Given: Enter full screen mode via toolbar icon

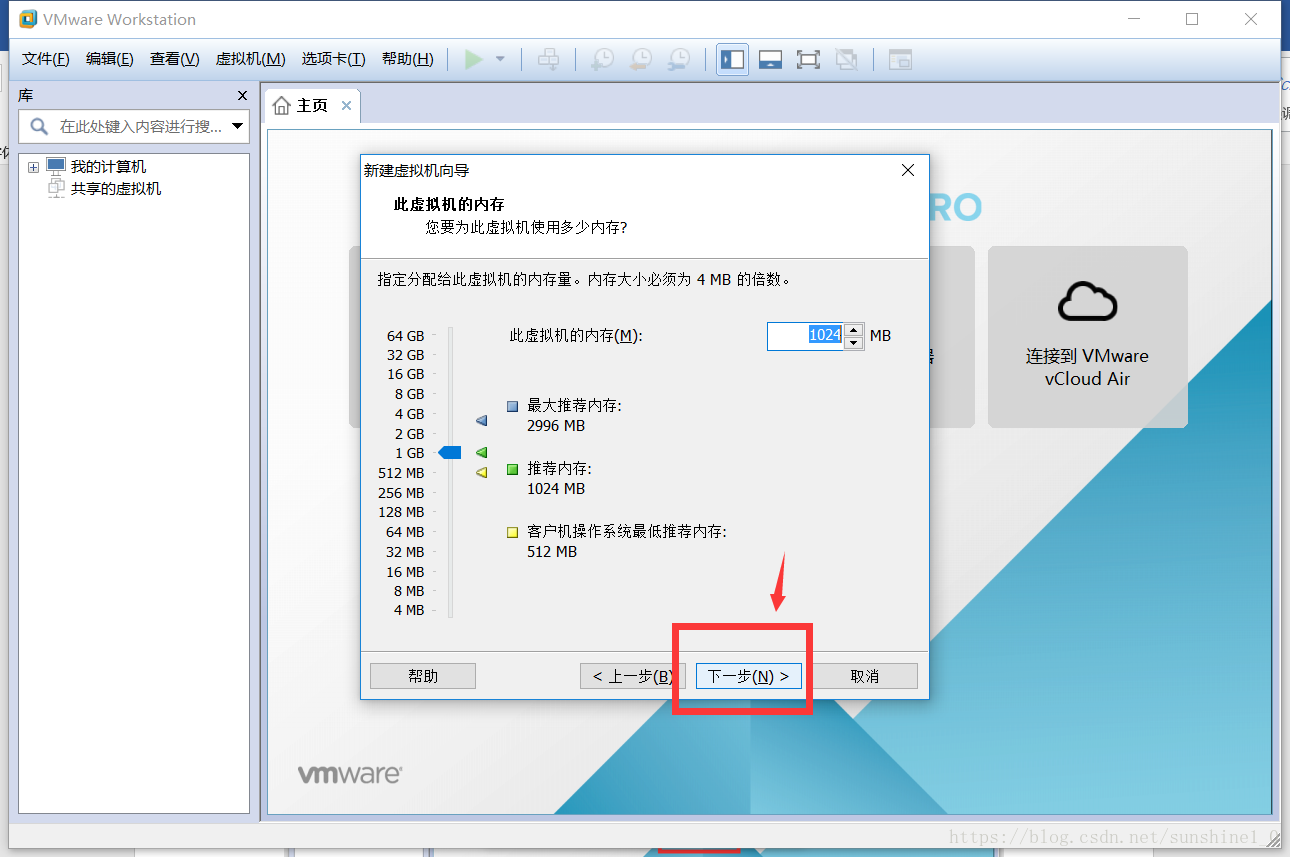Looking at the screenshot, I should coord(808,59).
